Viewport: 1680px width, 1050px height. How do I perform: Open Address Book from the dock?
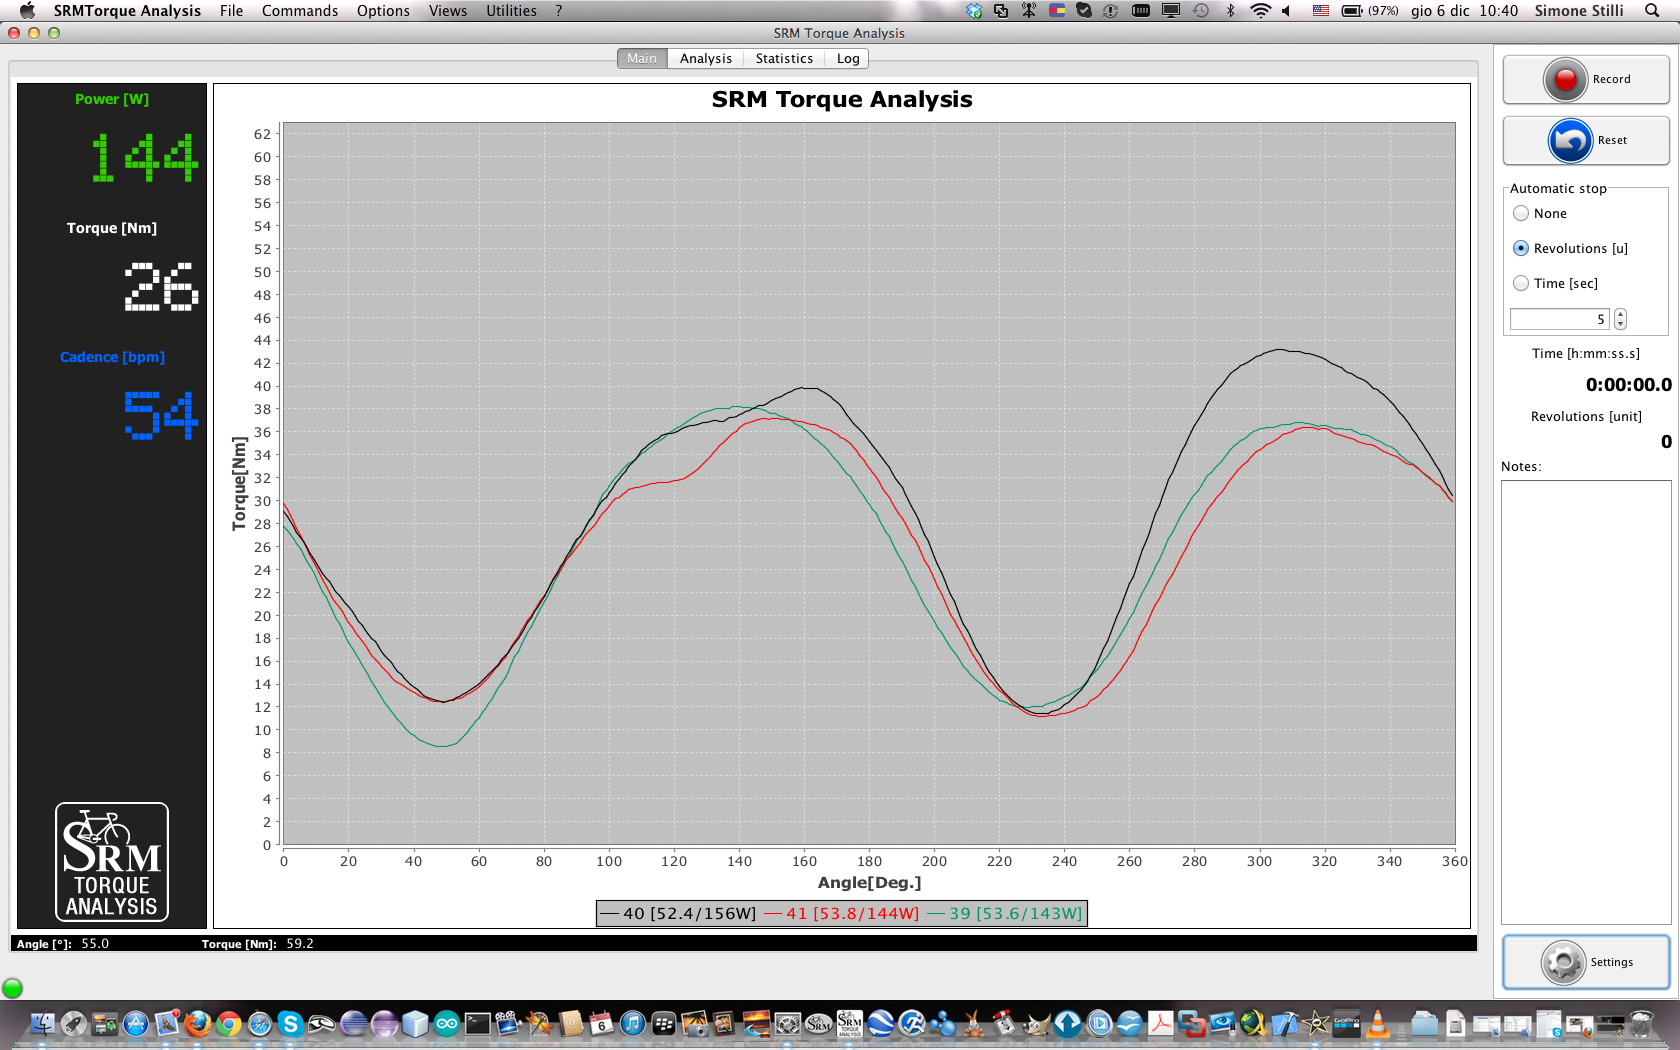571,1023
